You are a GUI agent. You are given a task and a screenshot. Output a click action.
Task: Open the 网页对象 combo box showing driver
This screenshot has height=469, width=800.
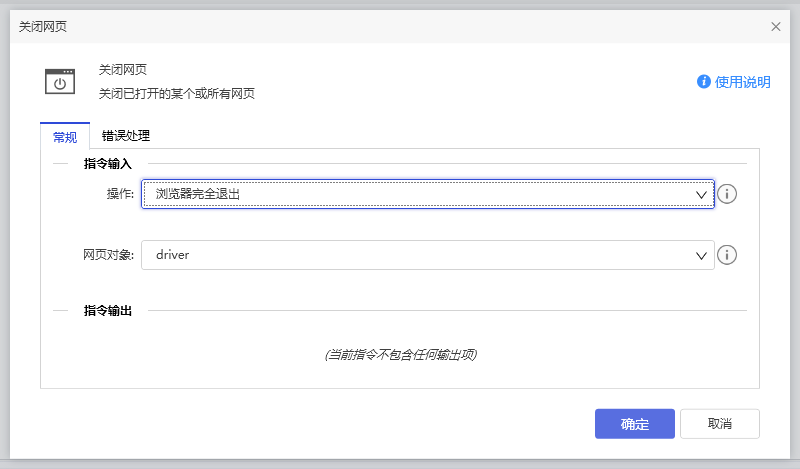[x=420, y=255]
